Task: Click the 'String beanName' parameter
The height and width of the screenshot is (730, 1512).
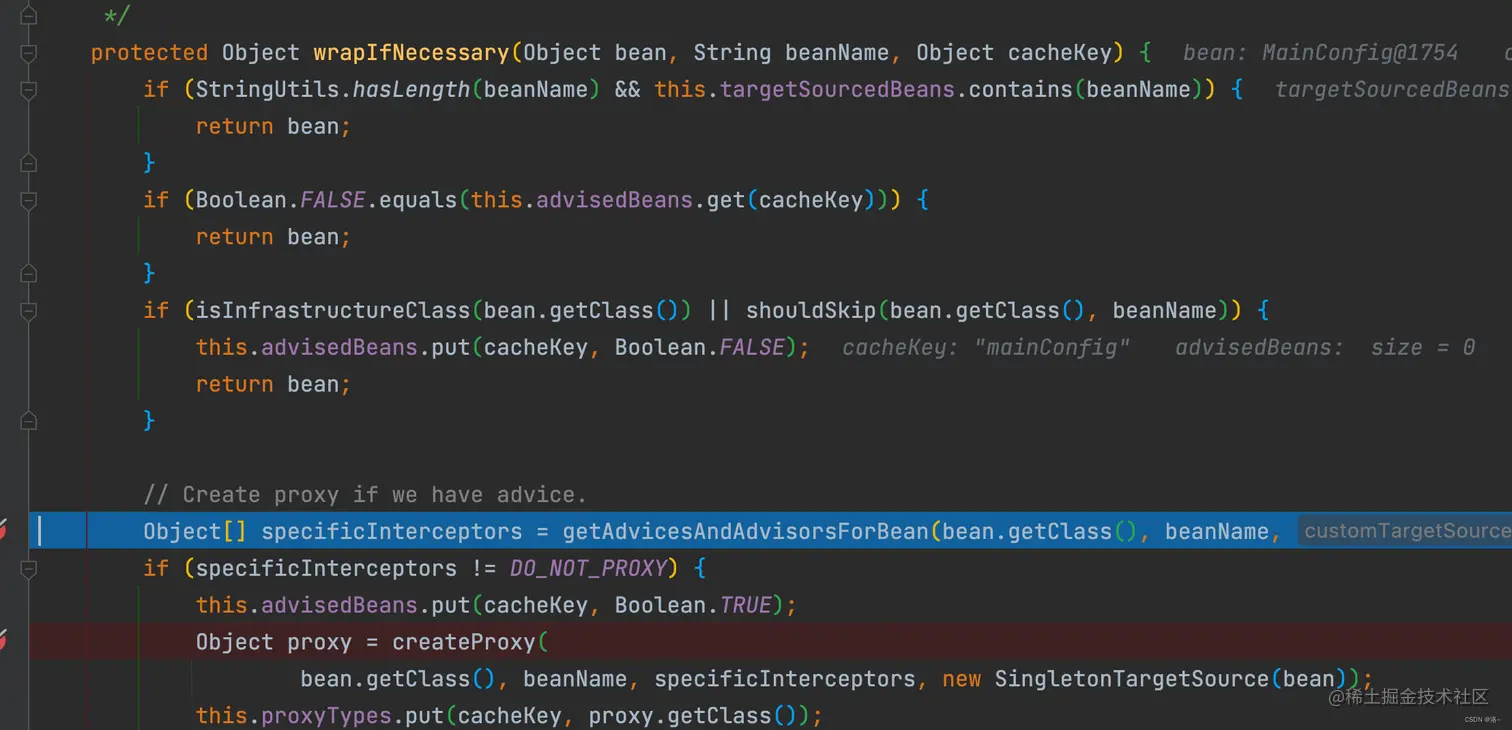Action: coord(792,53)
